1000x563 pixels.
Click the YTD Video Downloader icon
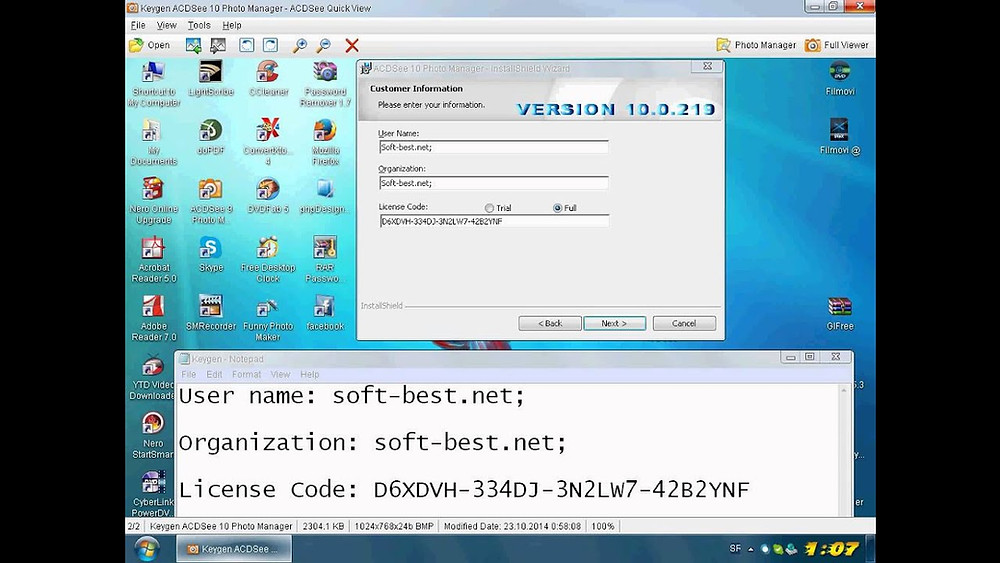click(152, 377)
